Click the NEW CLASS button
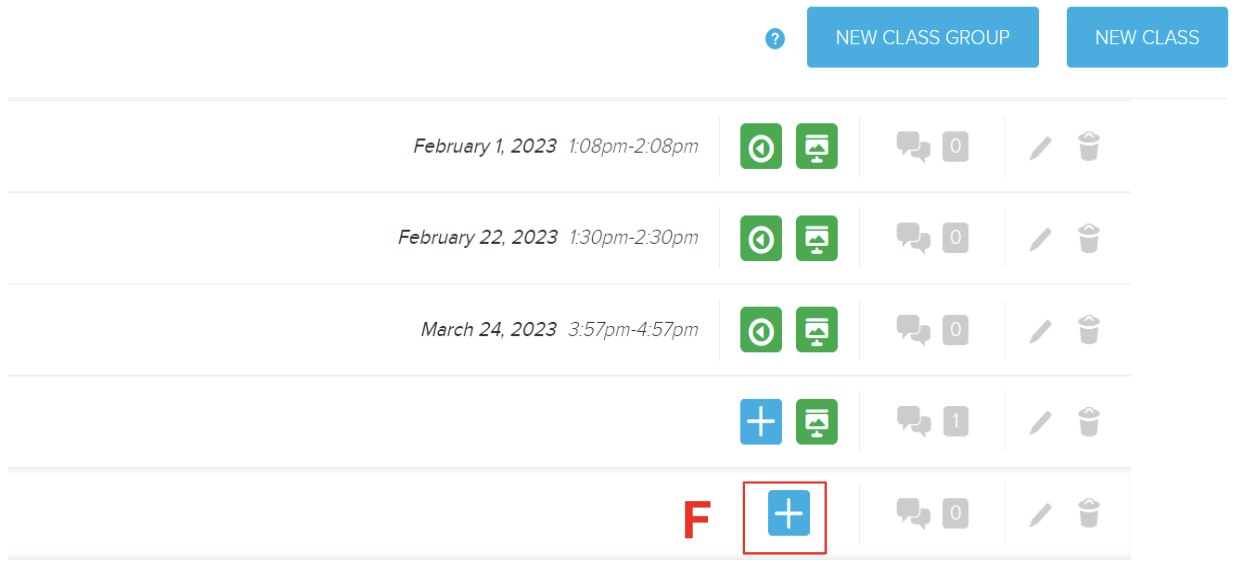 point(1147,37)
